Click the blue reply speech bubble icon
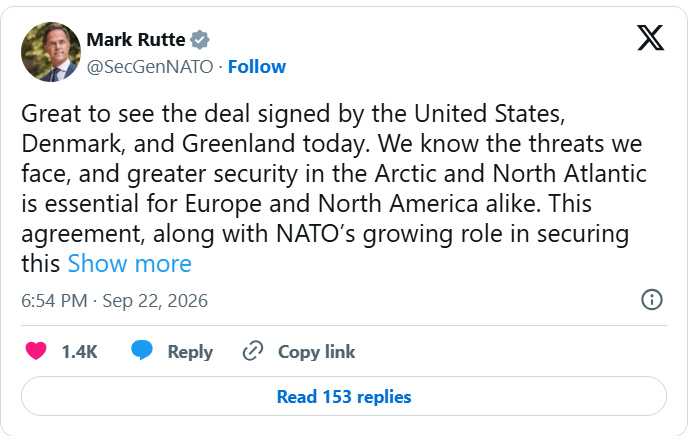 click(142, 350)
